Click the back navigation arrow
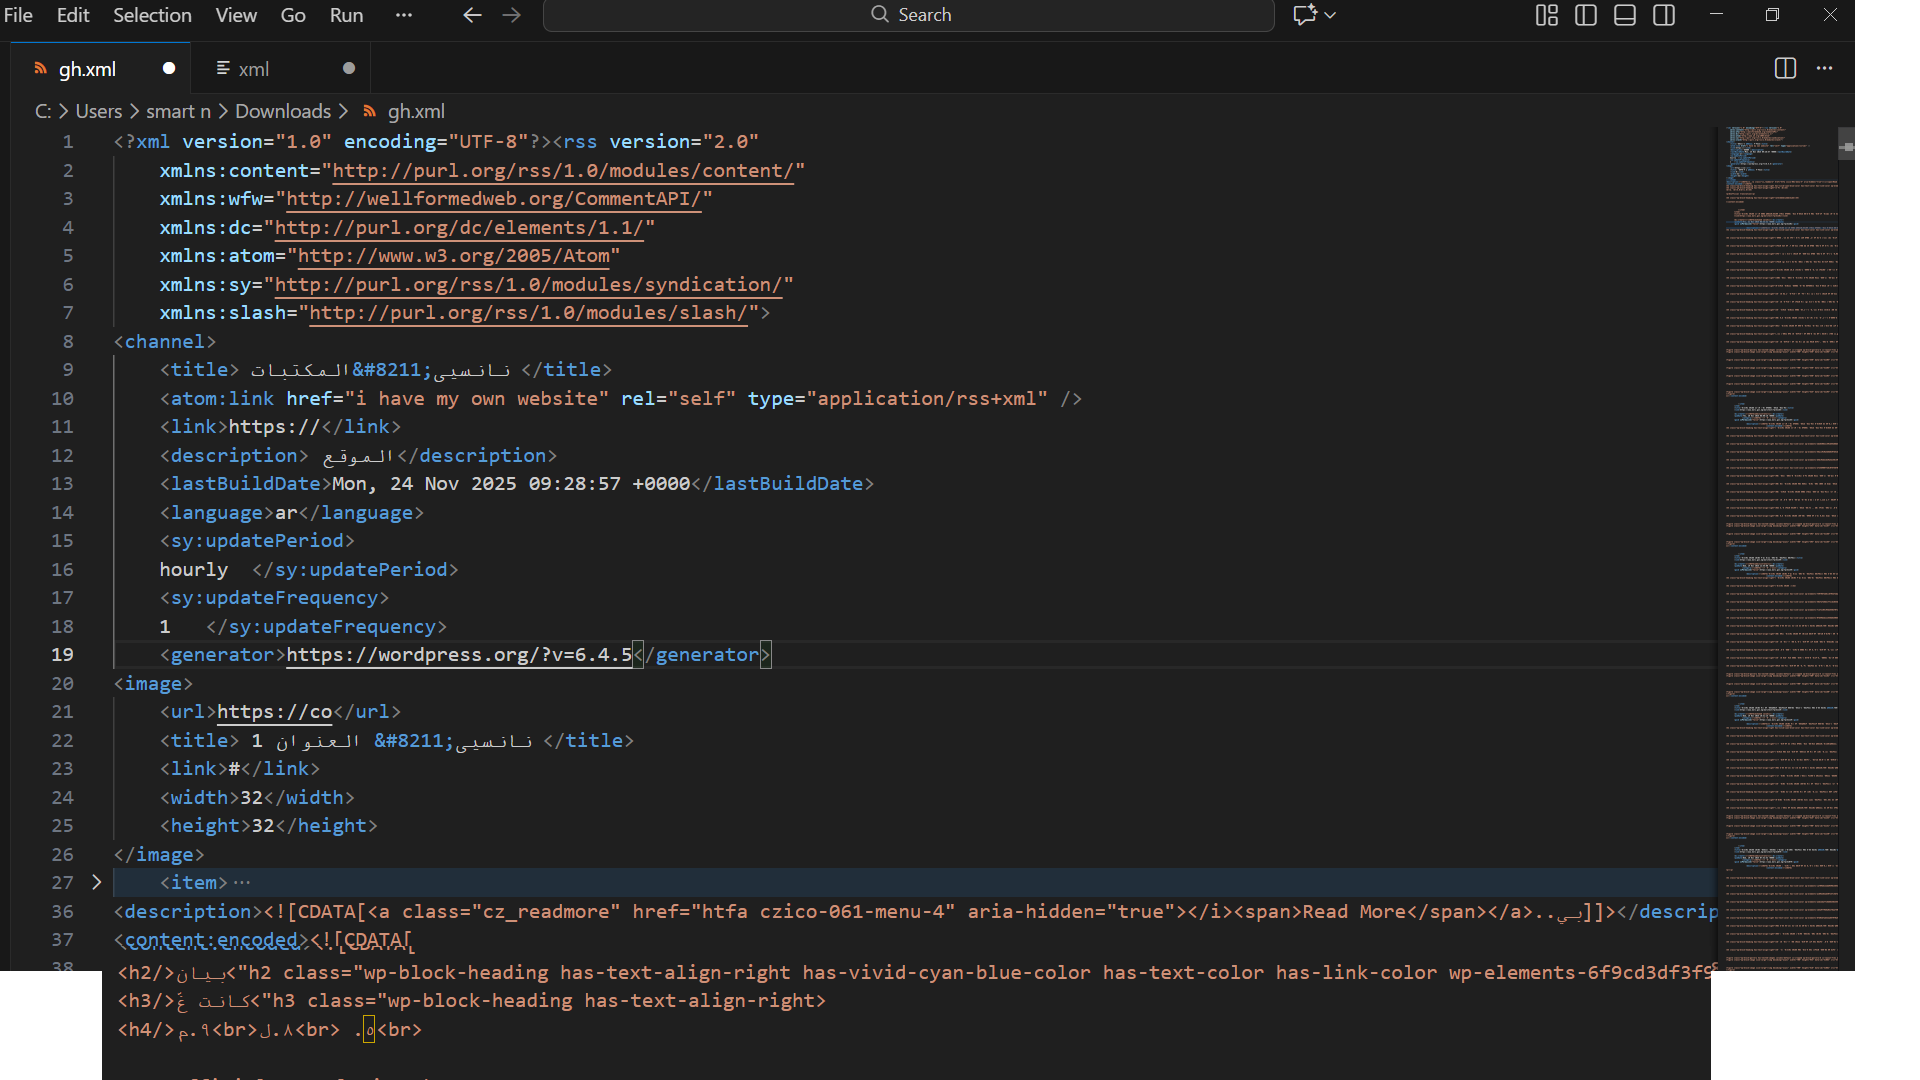This screenshot has height=1080, width=1920. pos(472,15)
